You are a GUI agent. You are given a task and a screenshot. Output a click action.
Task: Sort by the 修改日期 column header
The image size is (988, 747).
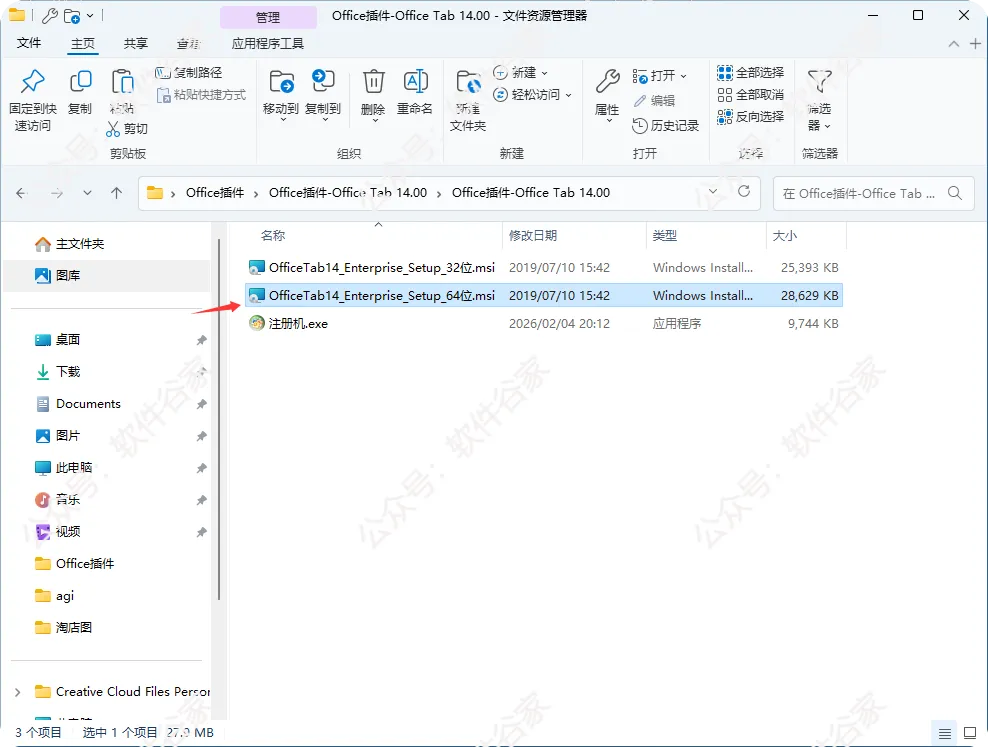(x=533, y=236)
